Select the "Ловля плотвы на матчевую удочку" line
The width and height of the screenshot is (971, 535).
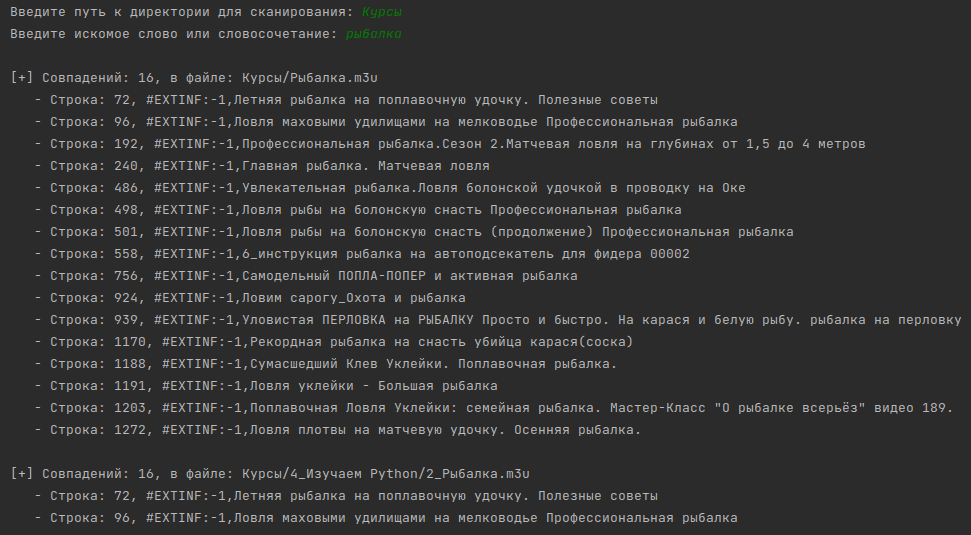click(x=337, y=430)
